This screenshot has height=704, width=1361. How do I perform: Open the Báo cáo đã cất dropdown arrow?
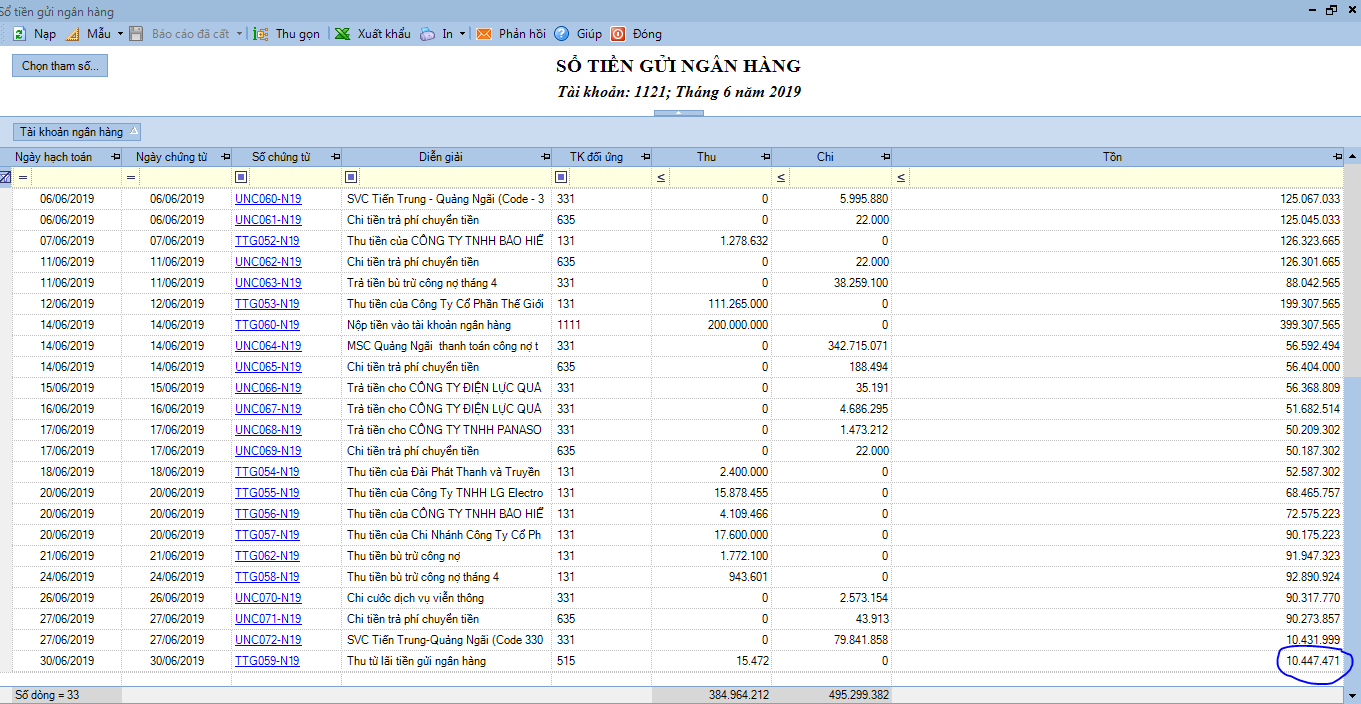coord(240,34)
